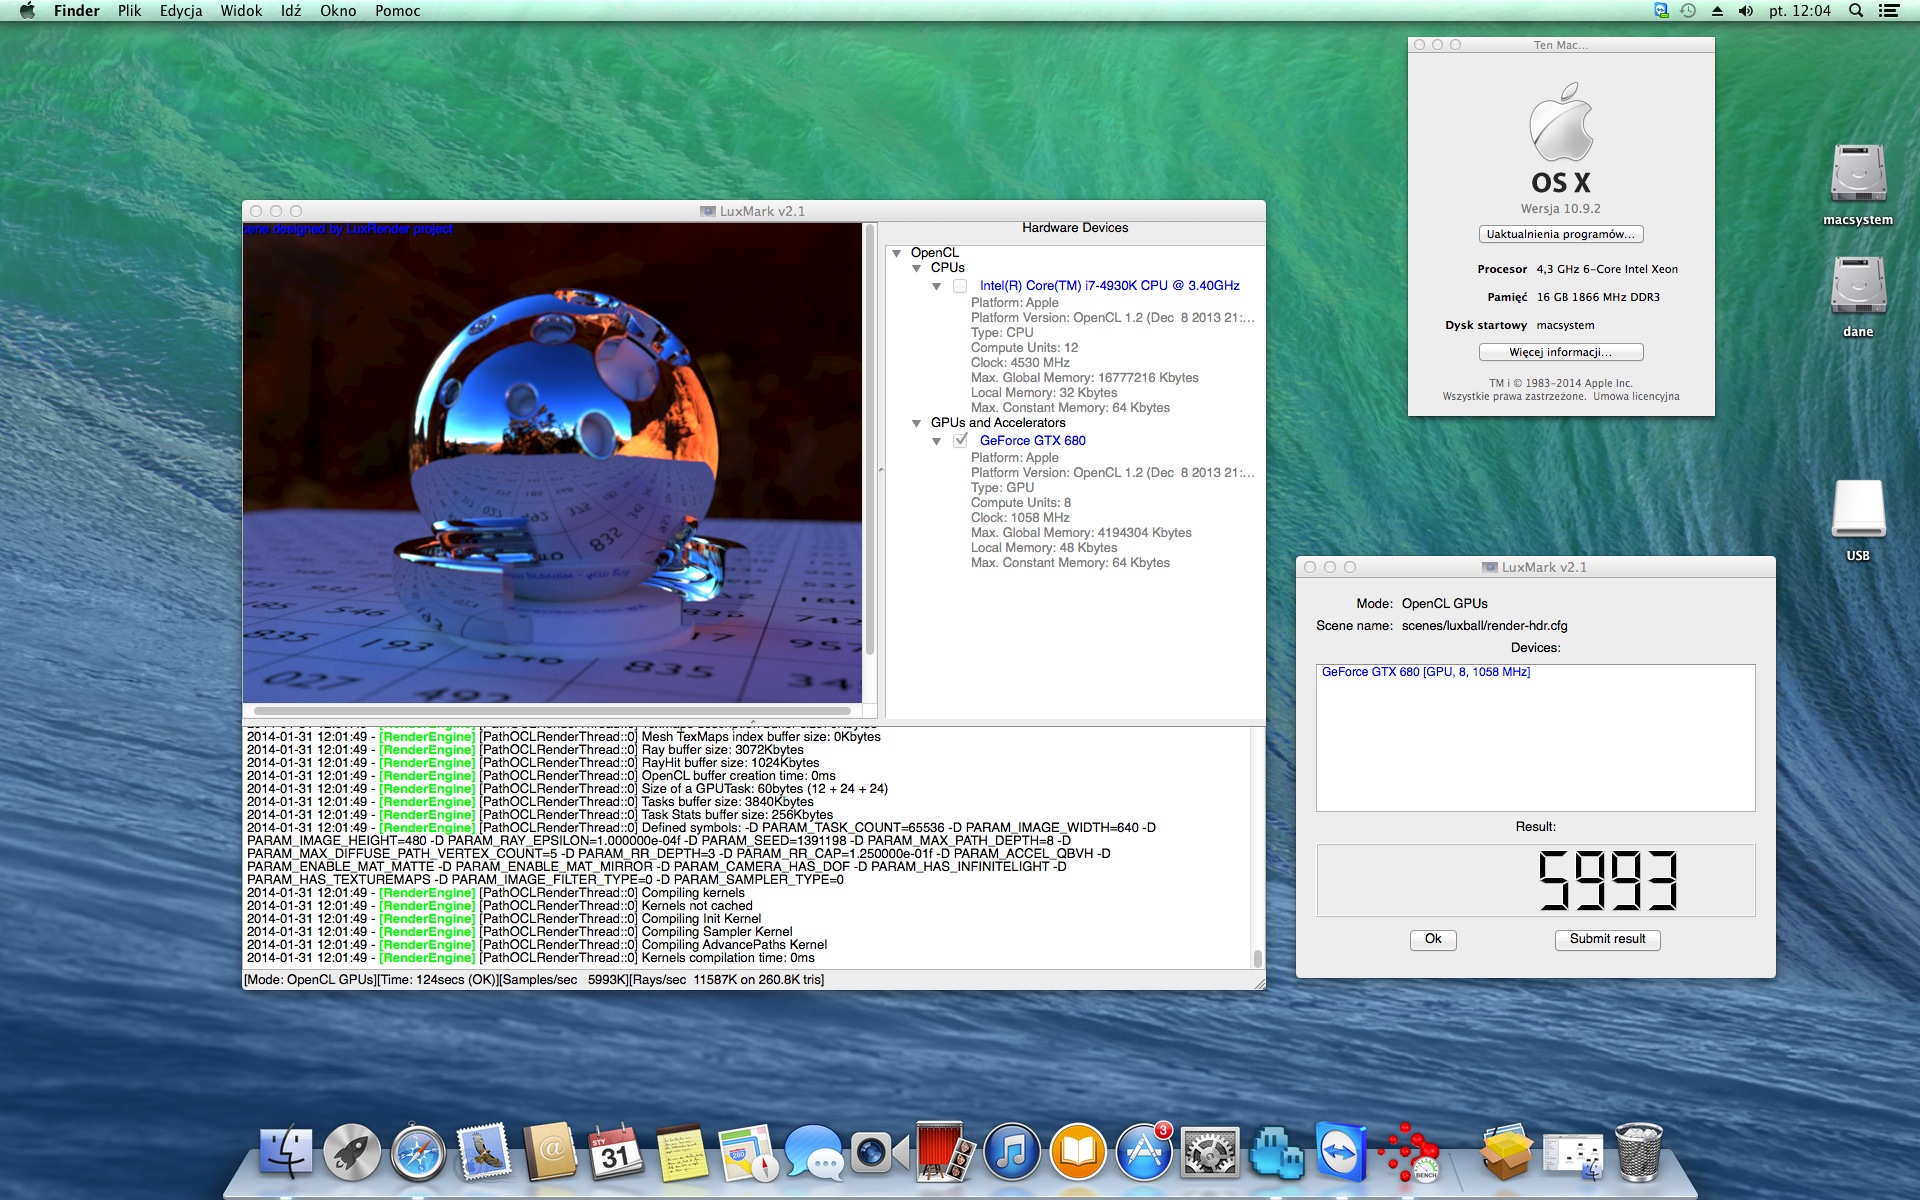Enable the Intel Core i7-4930K CPU checkbox
This screenshot has width=1920, height=1200.
point(960,286)
